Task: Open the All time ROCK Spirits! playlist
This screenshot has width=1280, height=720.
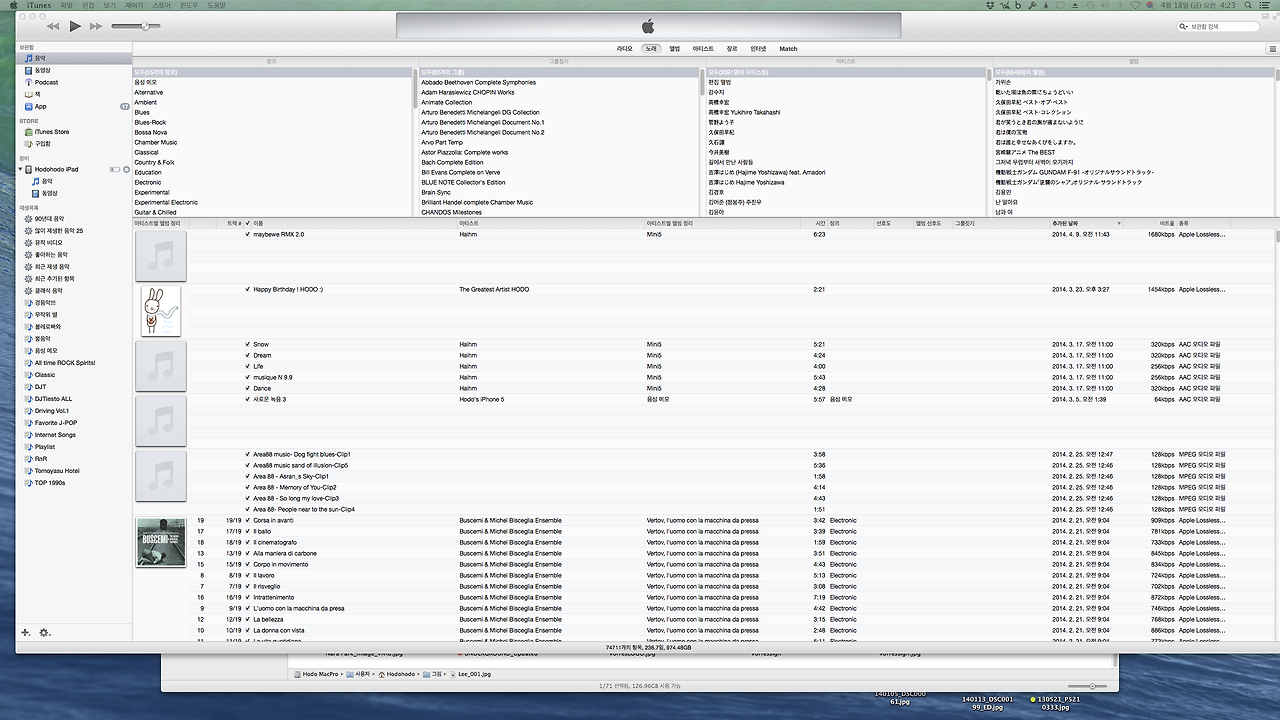Action: [65, 363]
